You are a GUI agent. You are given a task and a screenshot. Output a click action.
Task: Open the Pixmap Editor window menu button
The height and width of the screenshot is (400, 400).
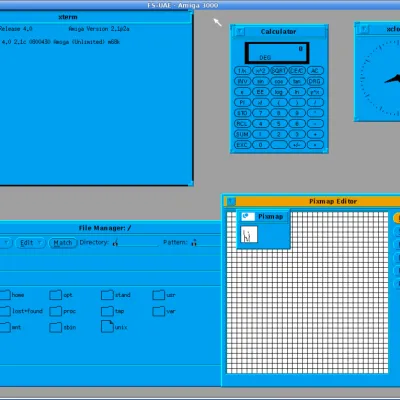click(231, 201)
